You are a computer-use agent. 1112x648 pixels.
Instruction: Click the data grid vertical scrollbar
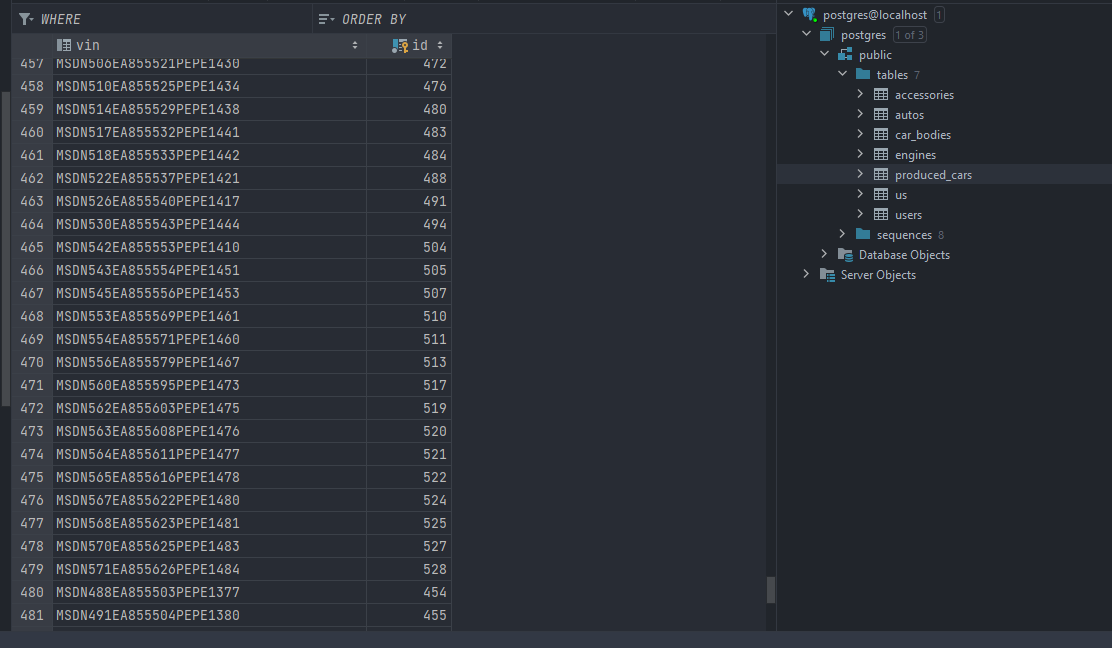pos(769,590)
